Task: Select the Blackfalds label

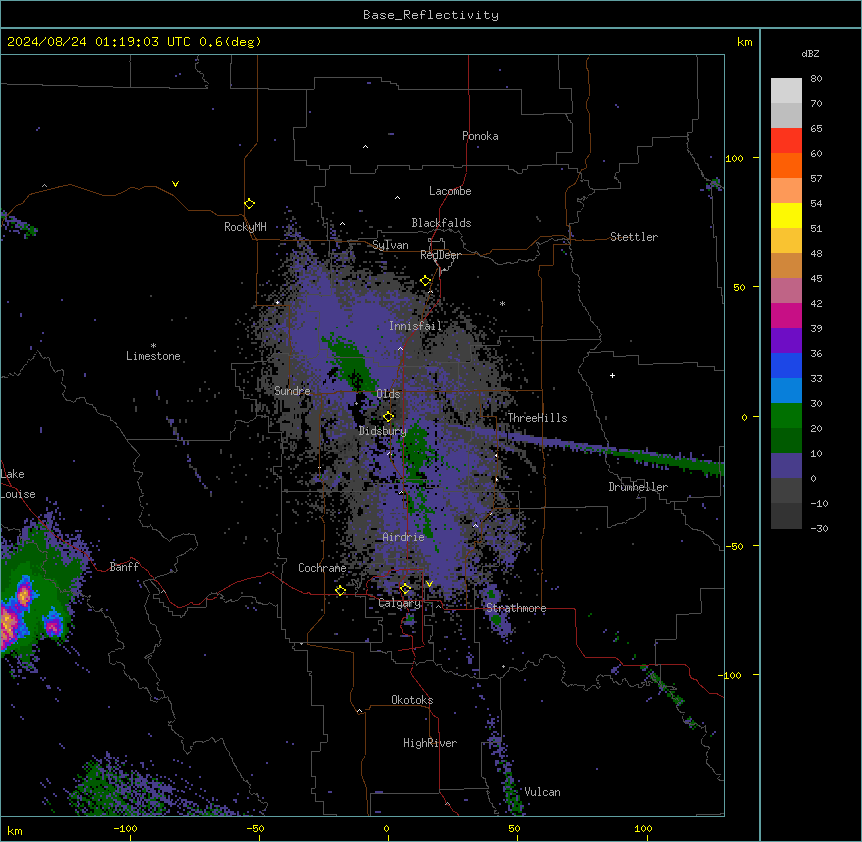Action: pyautogui.click(x=441, y=223)
